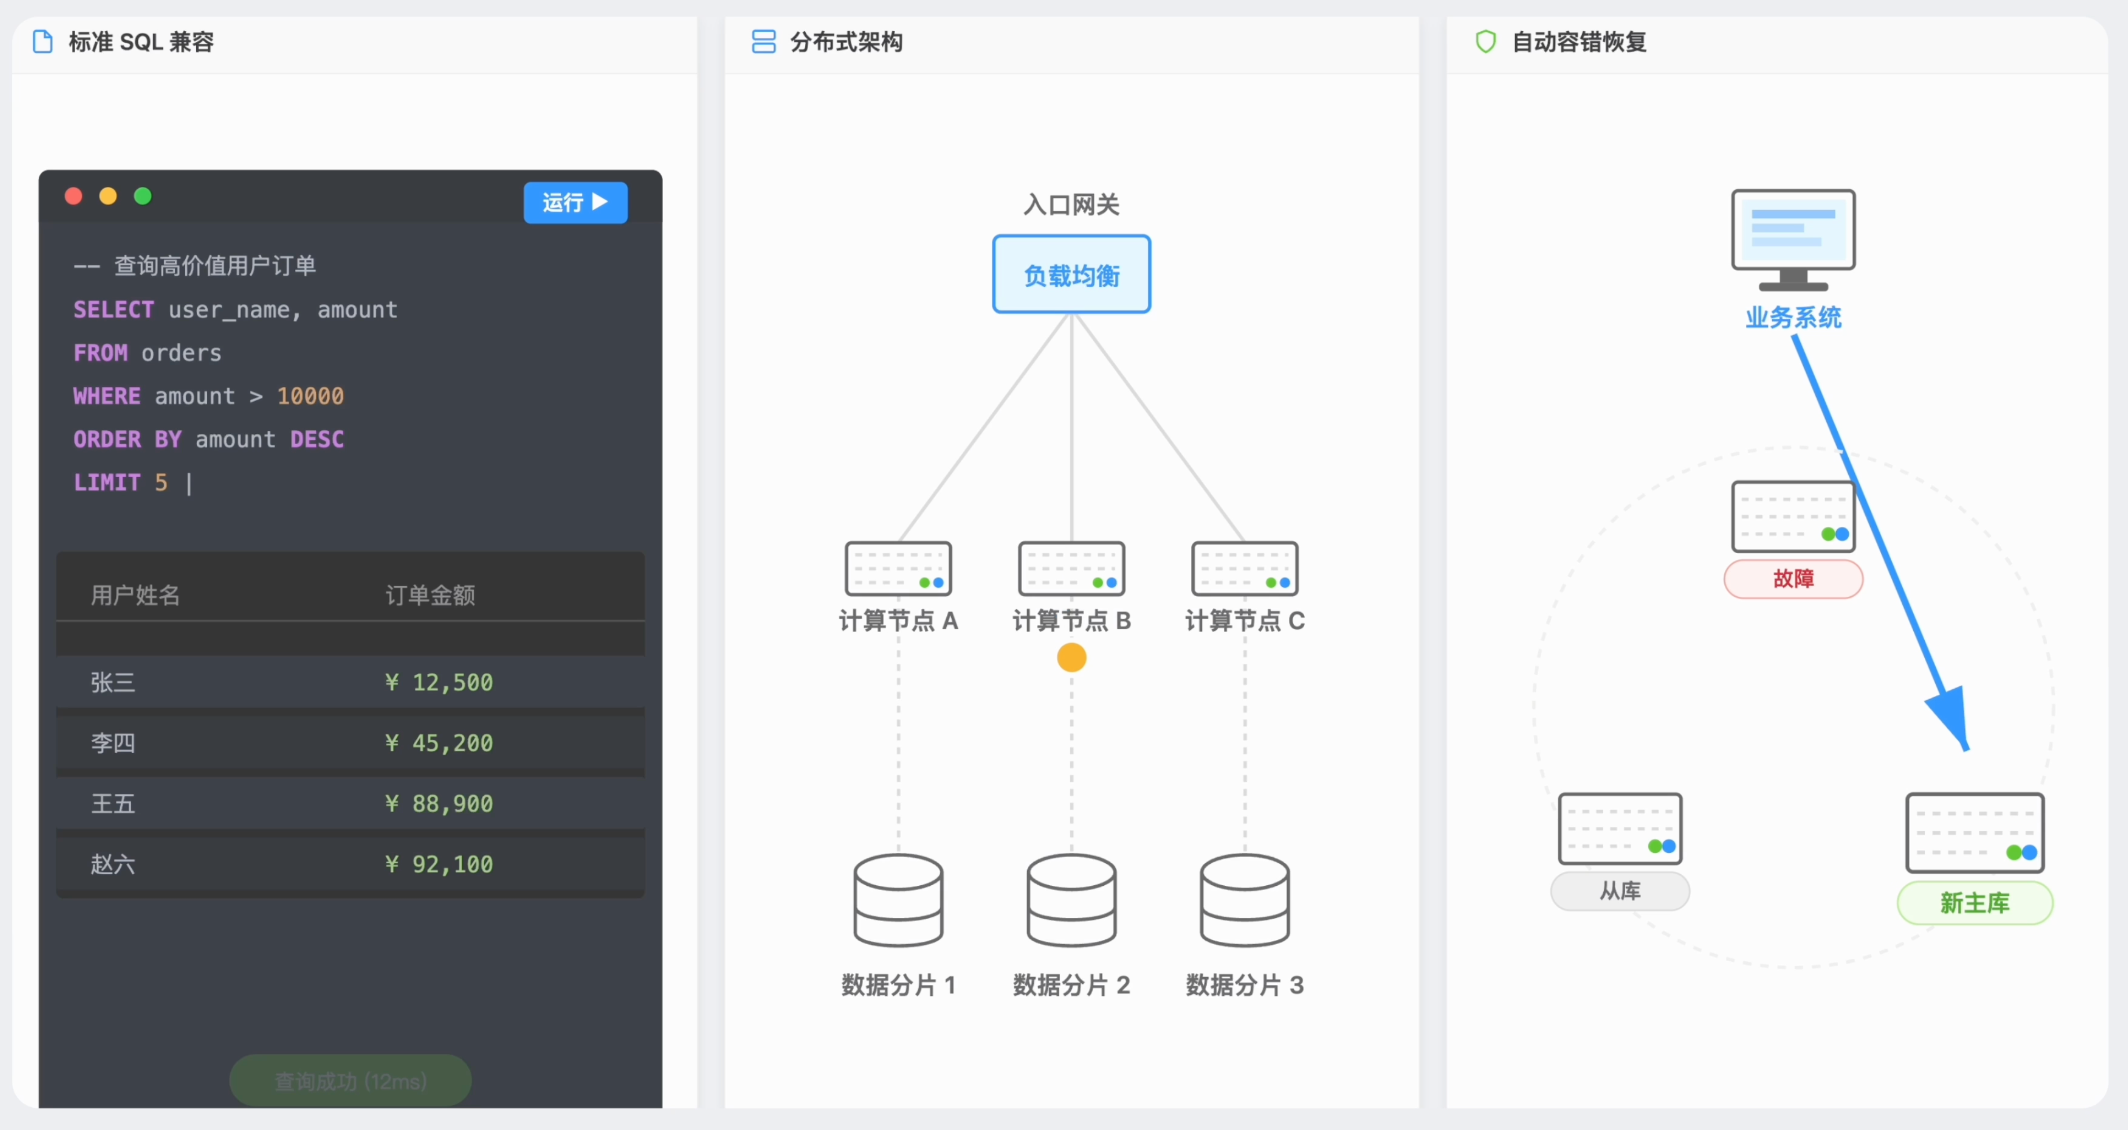Click the 新主库 green status badge
The width and height of the screenshot is (2128, 1130).
pyautogui.click(x=1974, y=903)
